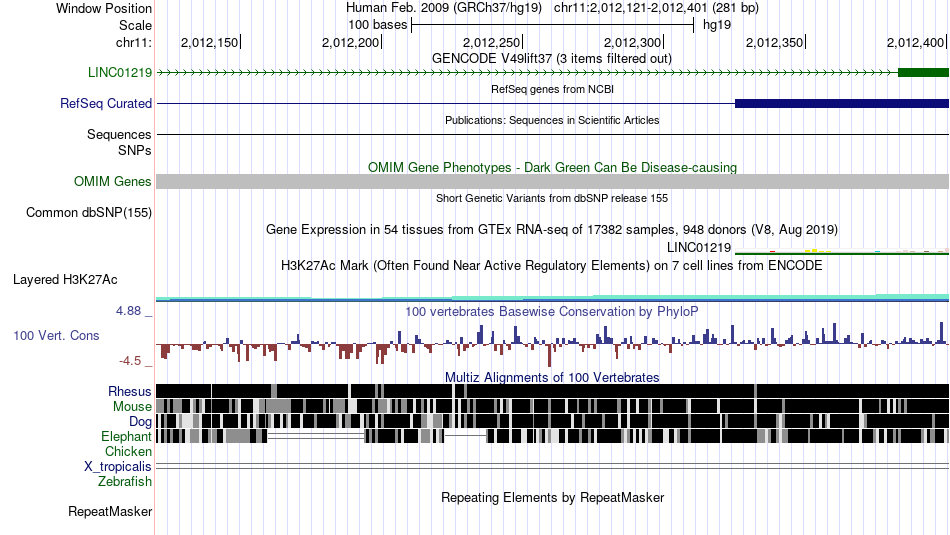Click the 100 bases scale bar

(x=552, y=25)
